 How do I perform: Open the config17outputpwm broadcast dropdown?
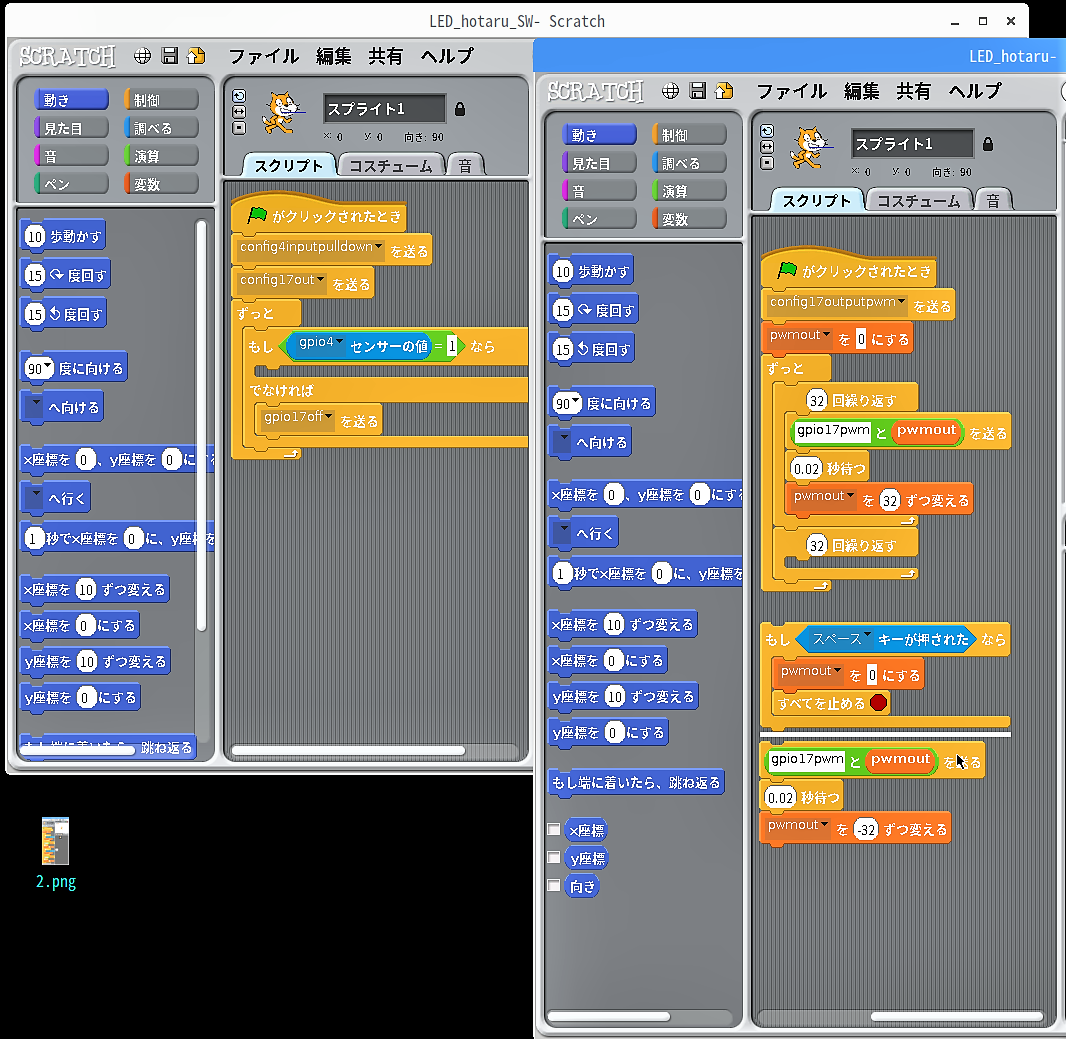[901, 302]
